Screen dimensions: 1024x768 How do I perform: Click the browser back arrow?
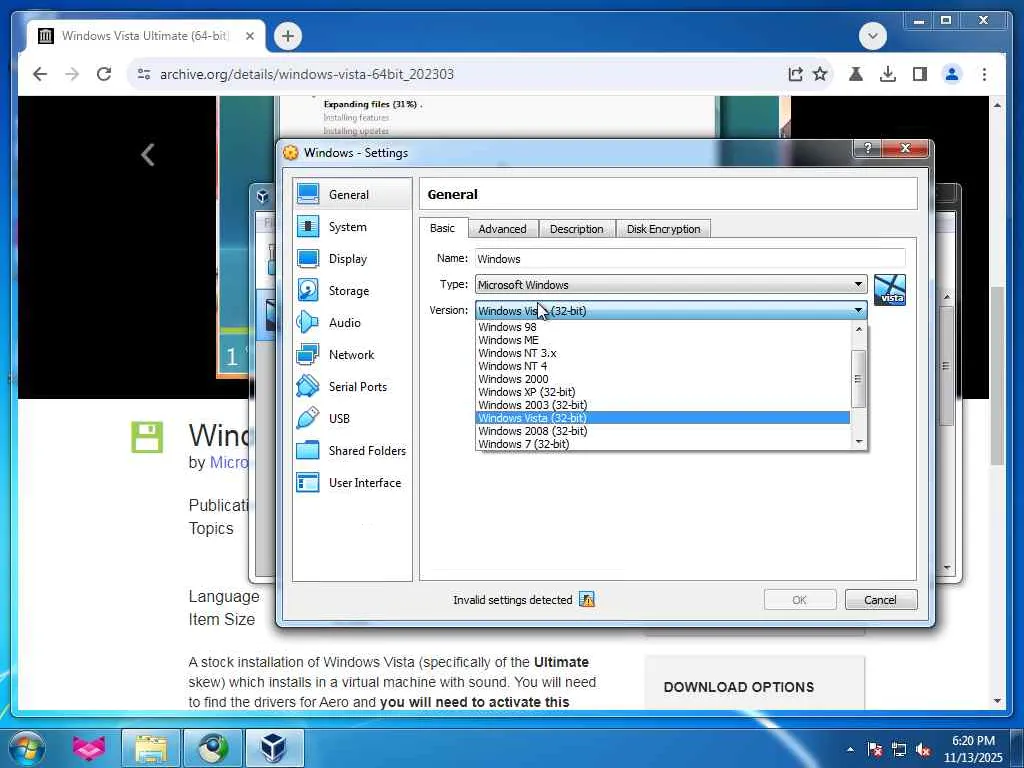click(x=40, y=74)
